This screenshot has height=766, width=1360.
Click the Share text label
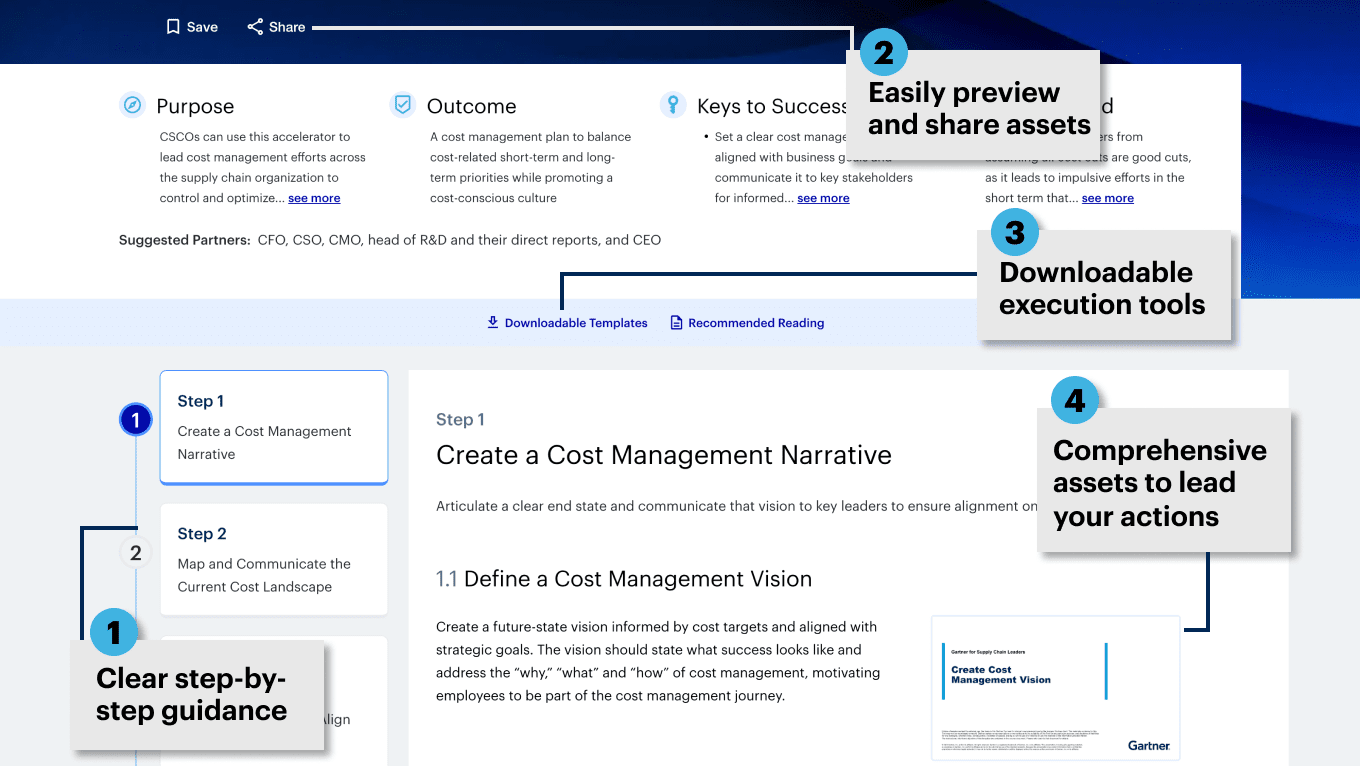(287, 27)
